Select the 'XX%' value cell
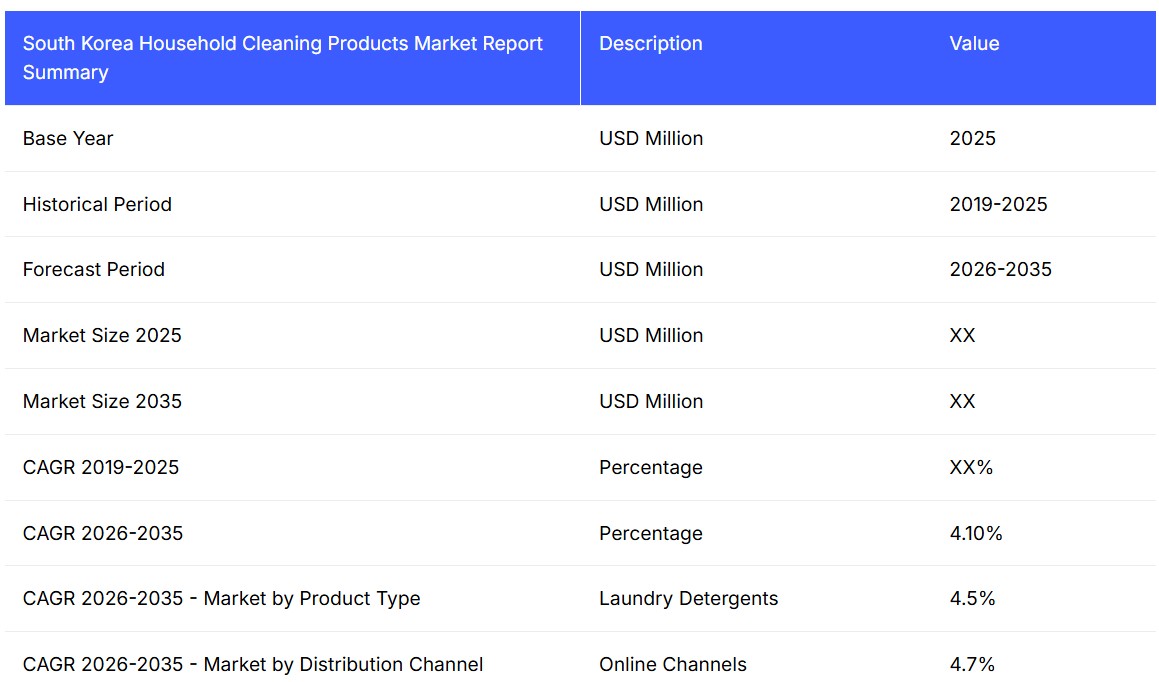This screenshot has width=1159, height=682. pyautogui.click(x=971, y=468)
